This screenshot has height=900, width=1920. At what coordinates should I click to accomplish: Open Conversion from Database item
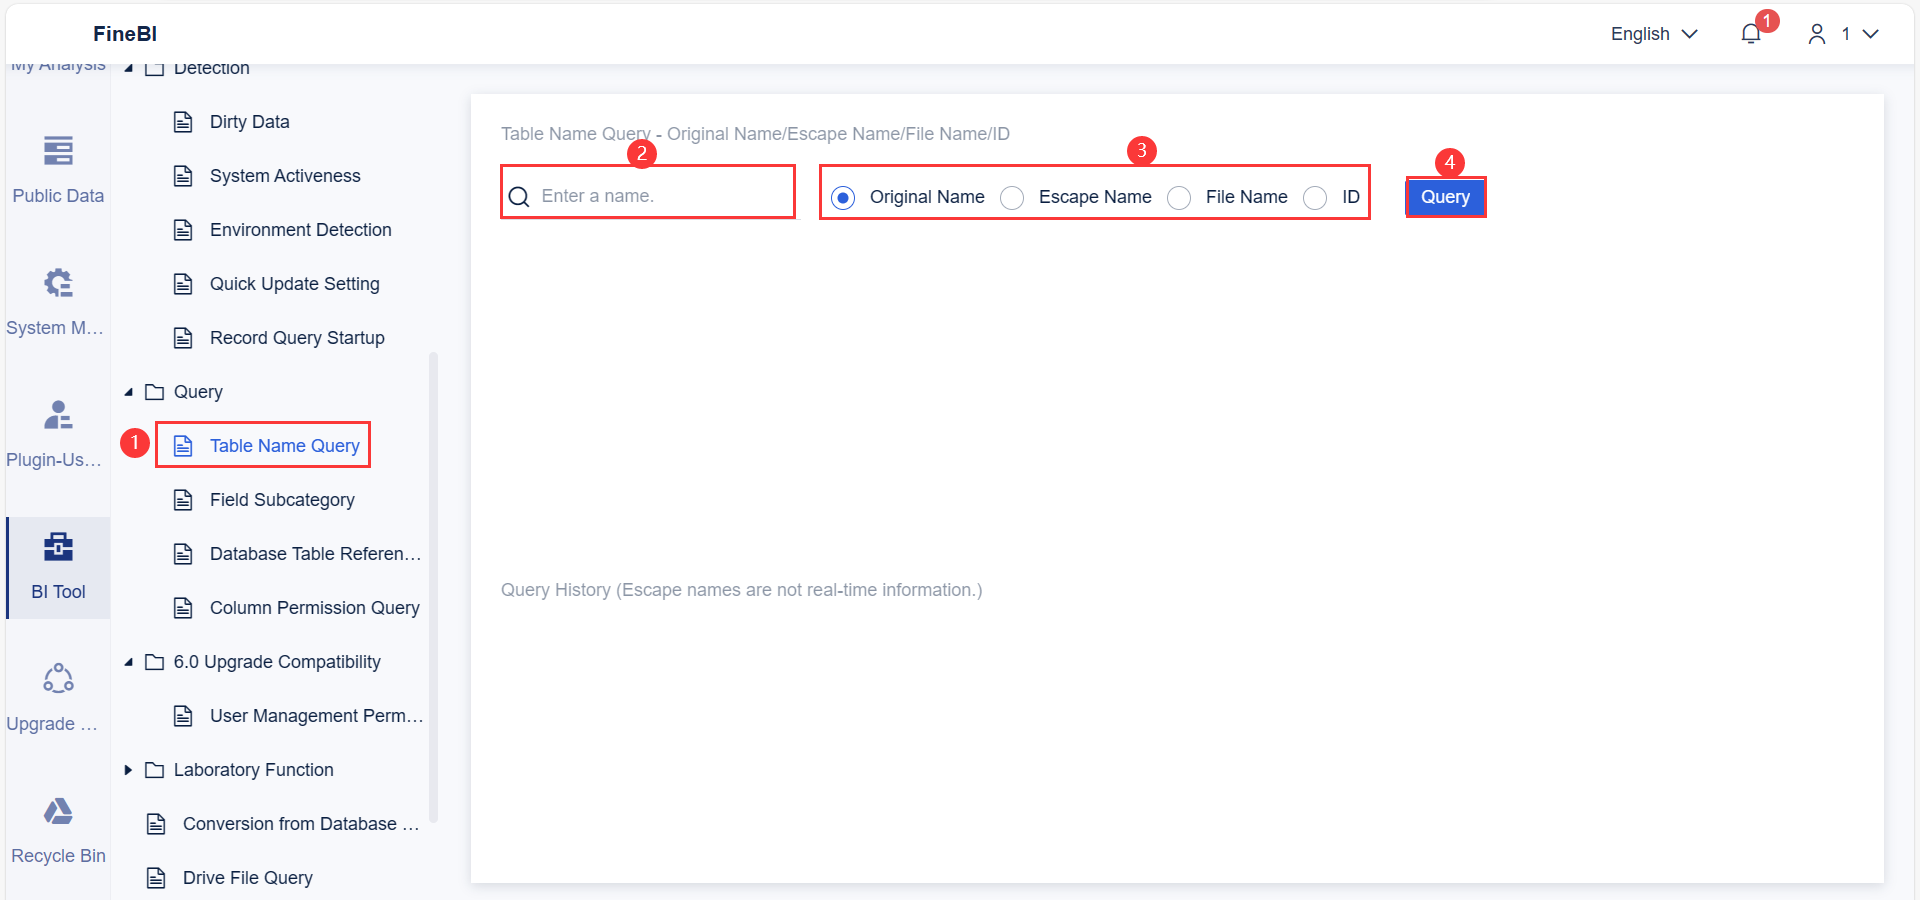click(301, 824)
